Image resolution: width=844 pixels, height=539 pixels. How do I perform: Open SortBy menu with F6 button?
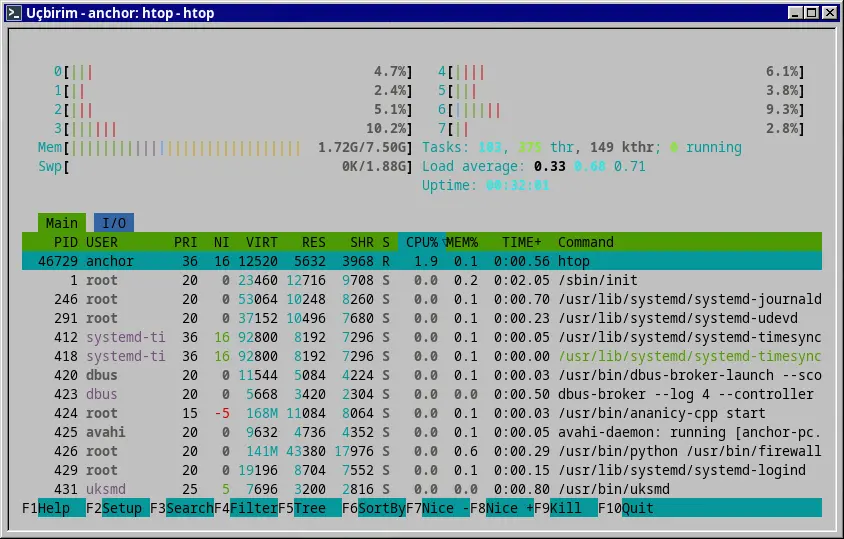374,508
